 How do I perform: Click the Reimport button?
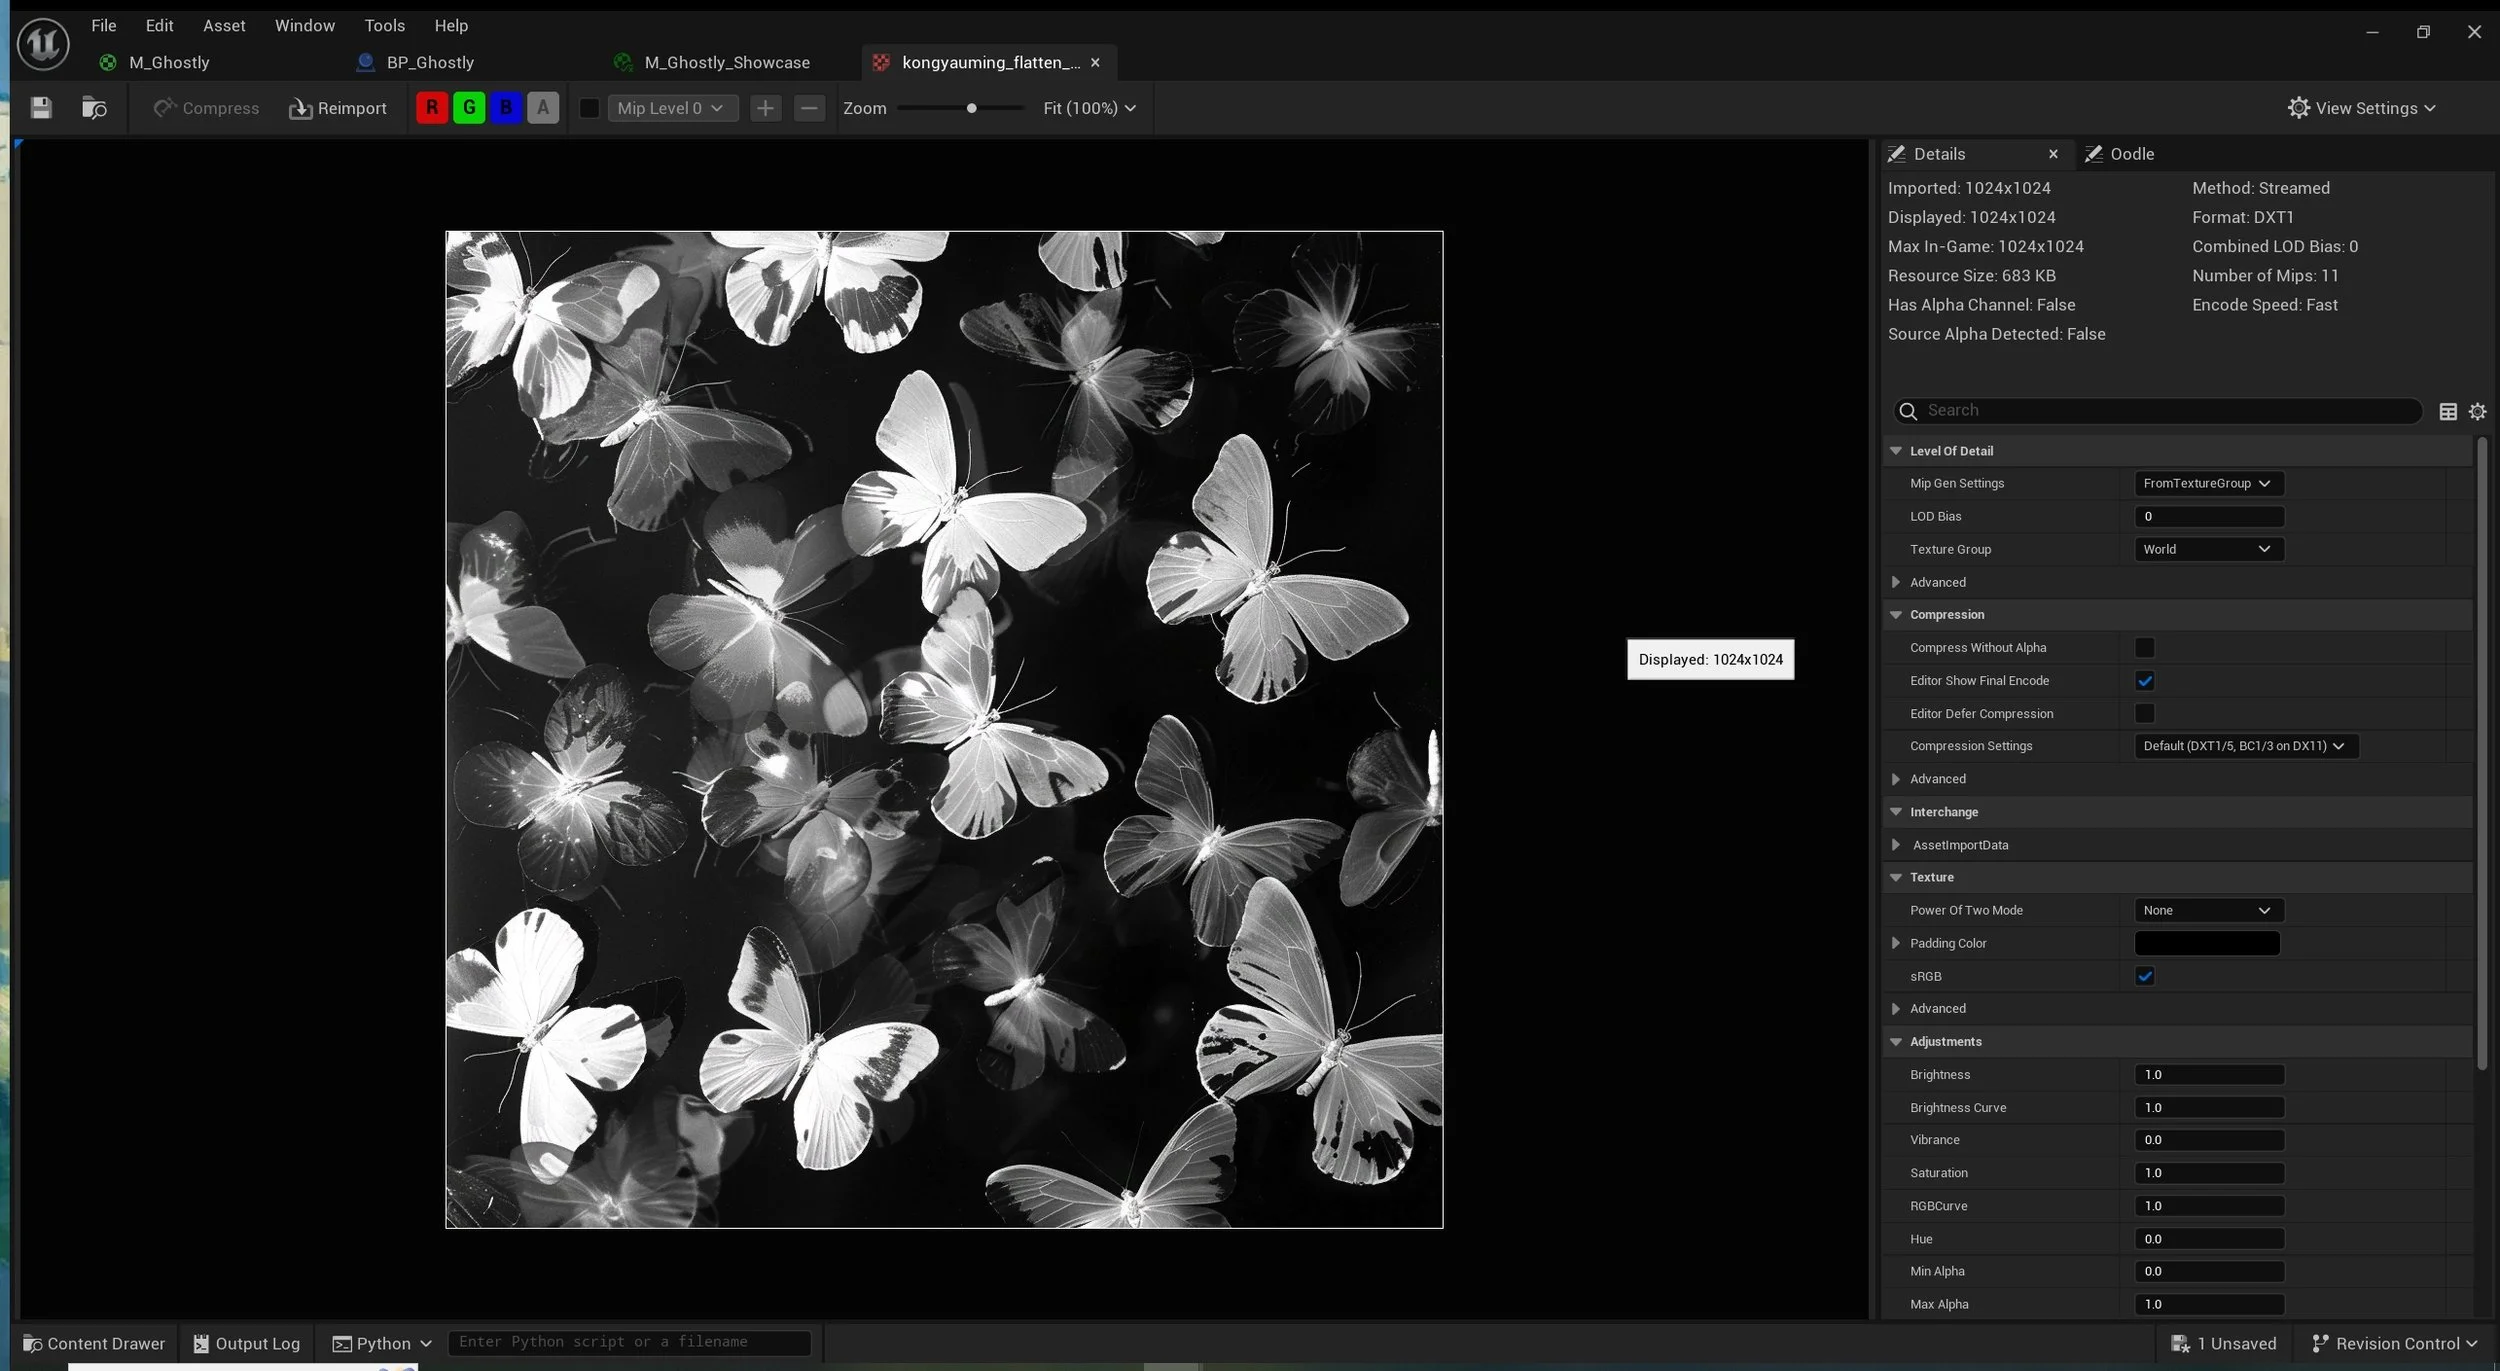pos(338,108)
